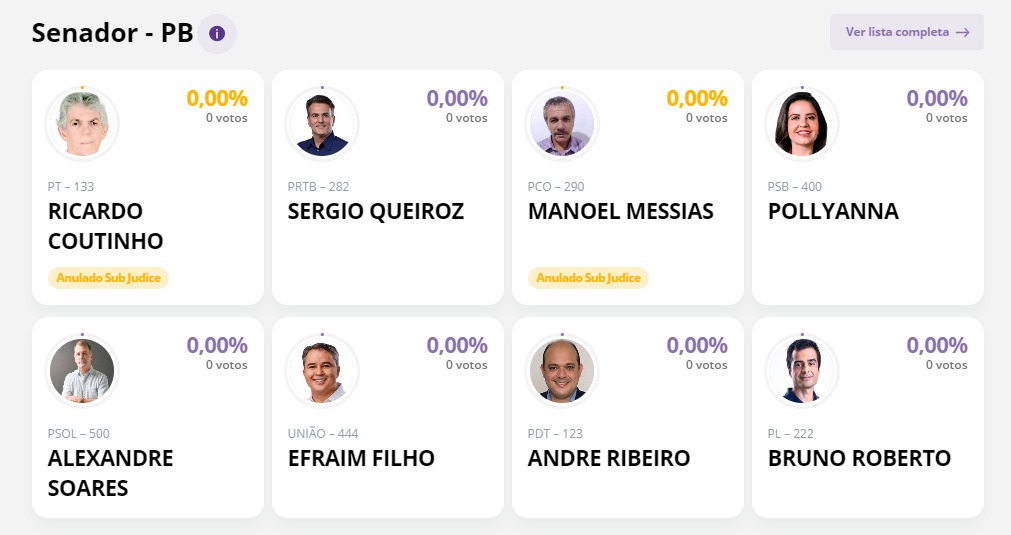
Task: Select Efraim Filho's candidate photo
Action: [x=322, y=371]
